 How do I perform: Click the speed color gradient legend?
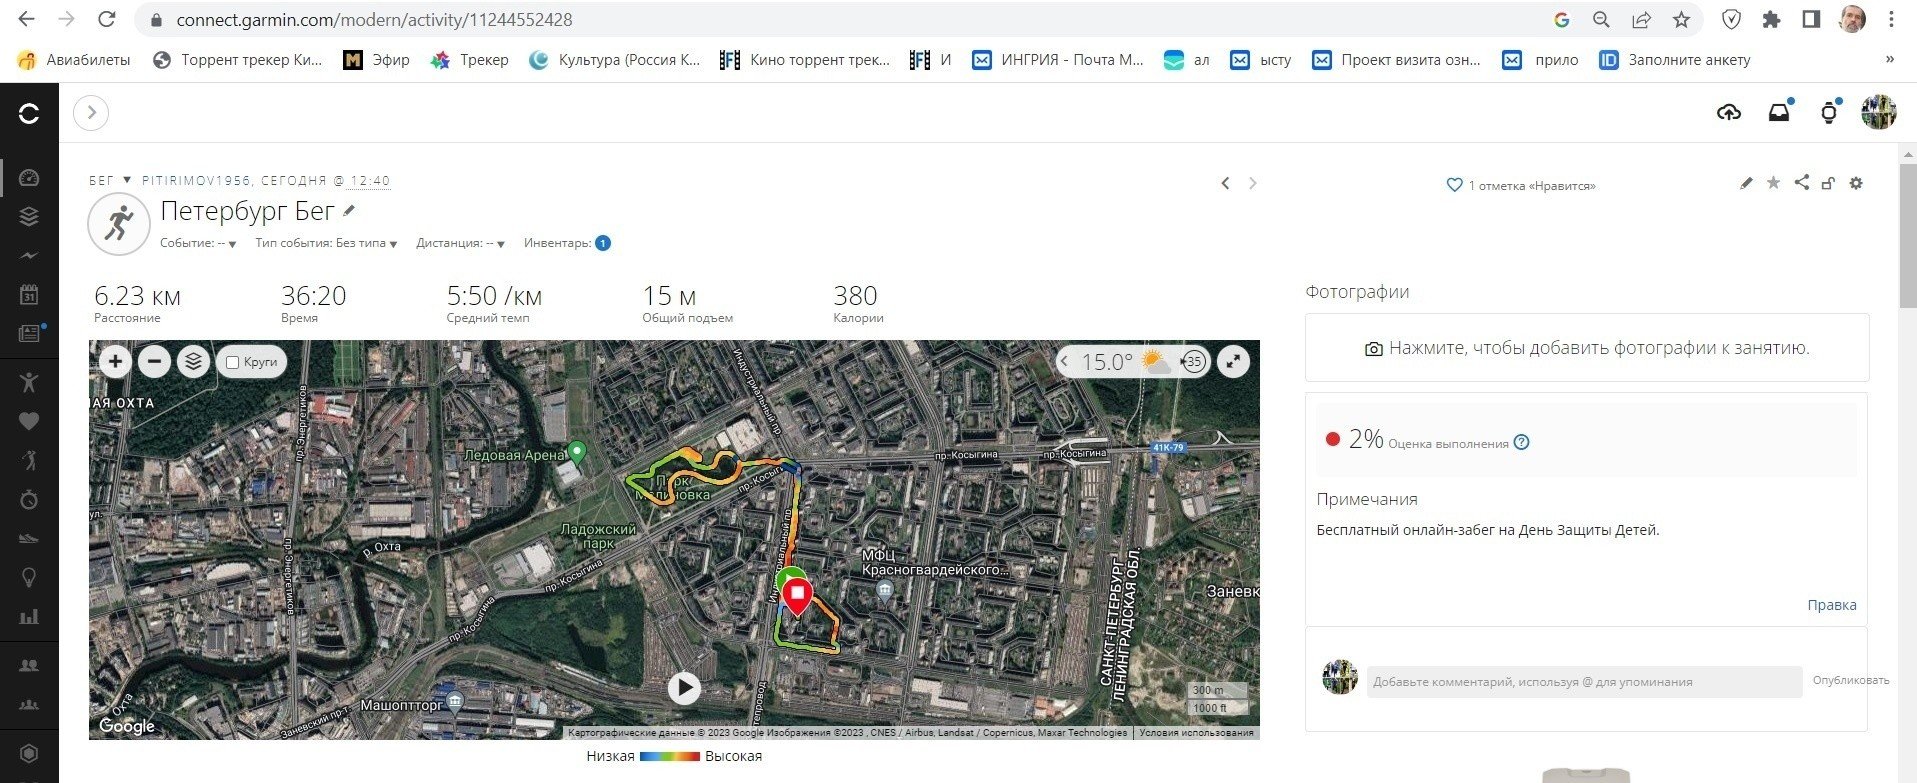(670, 757)
